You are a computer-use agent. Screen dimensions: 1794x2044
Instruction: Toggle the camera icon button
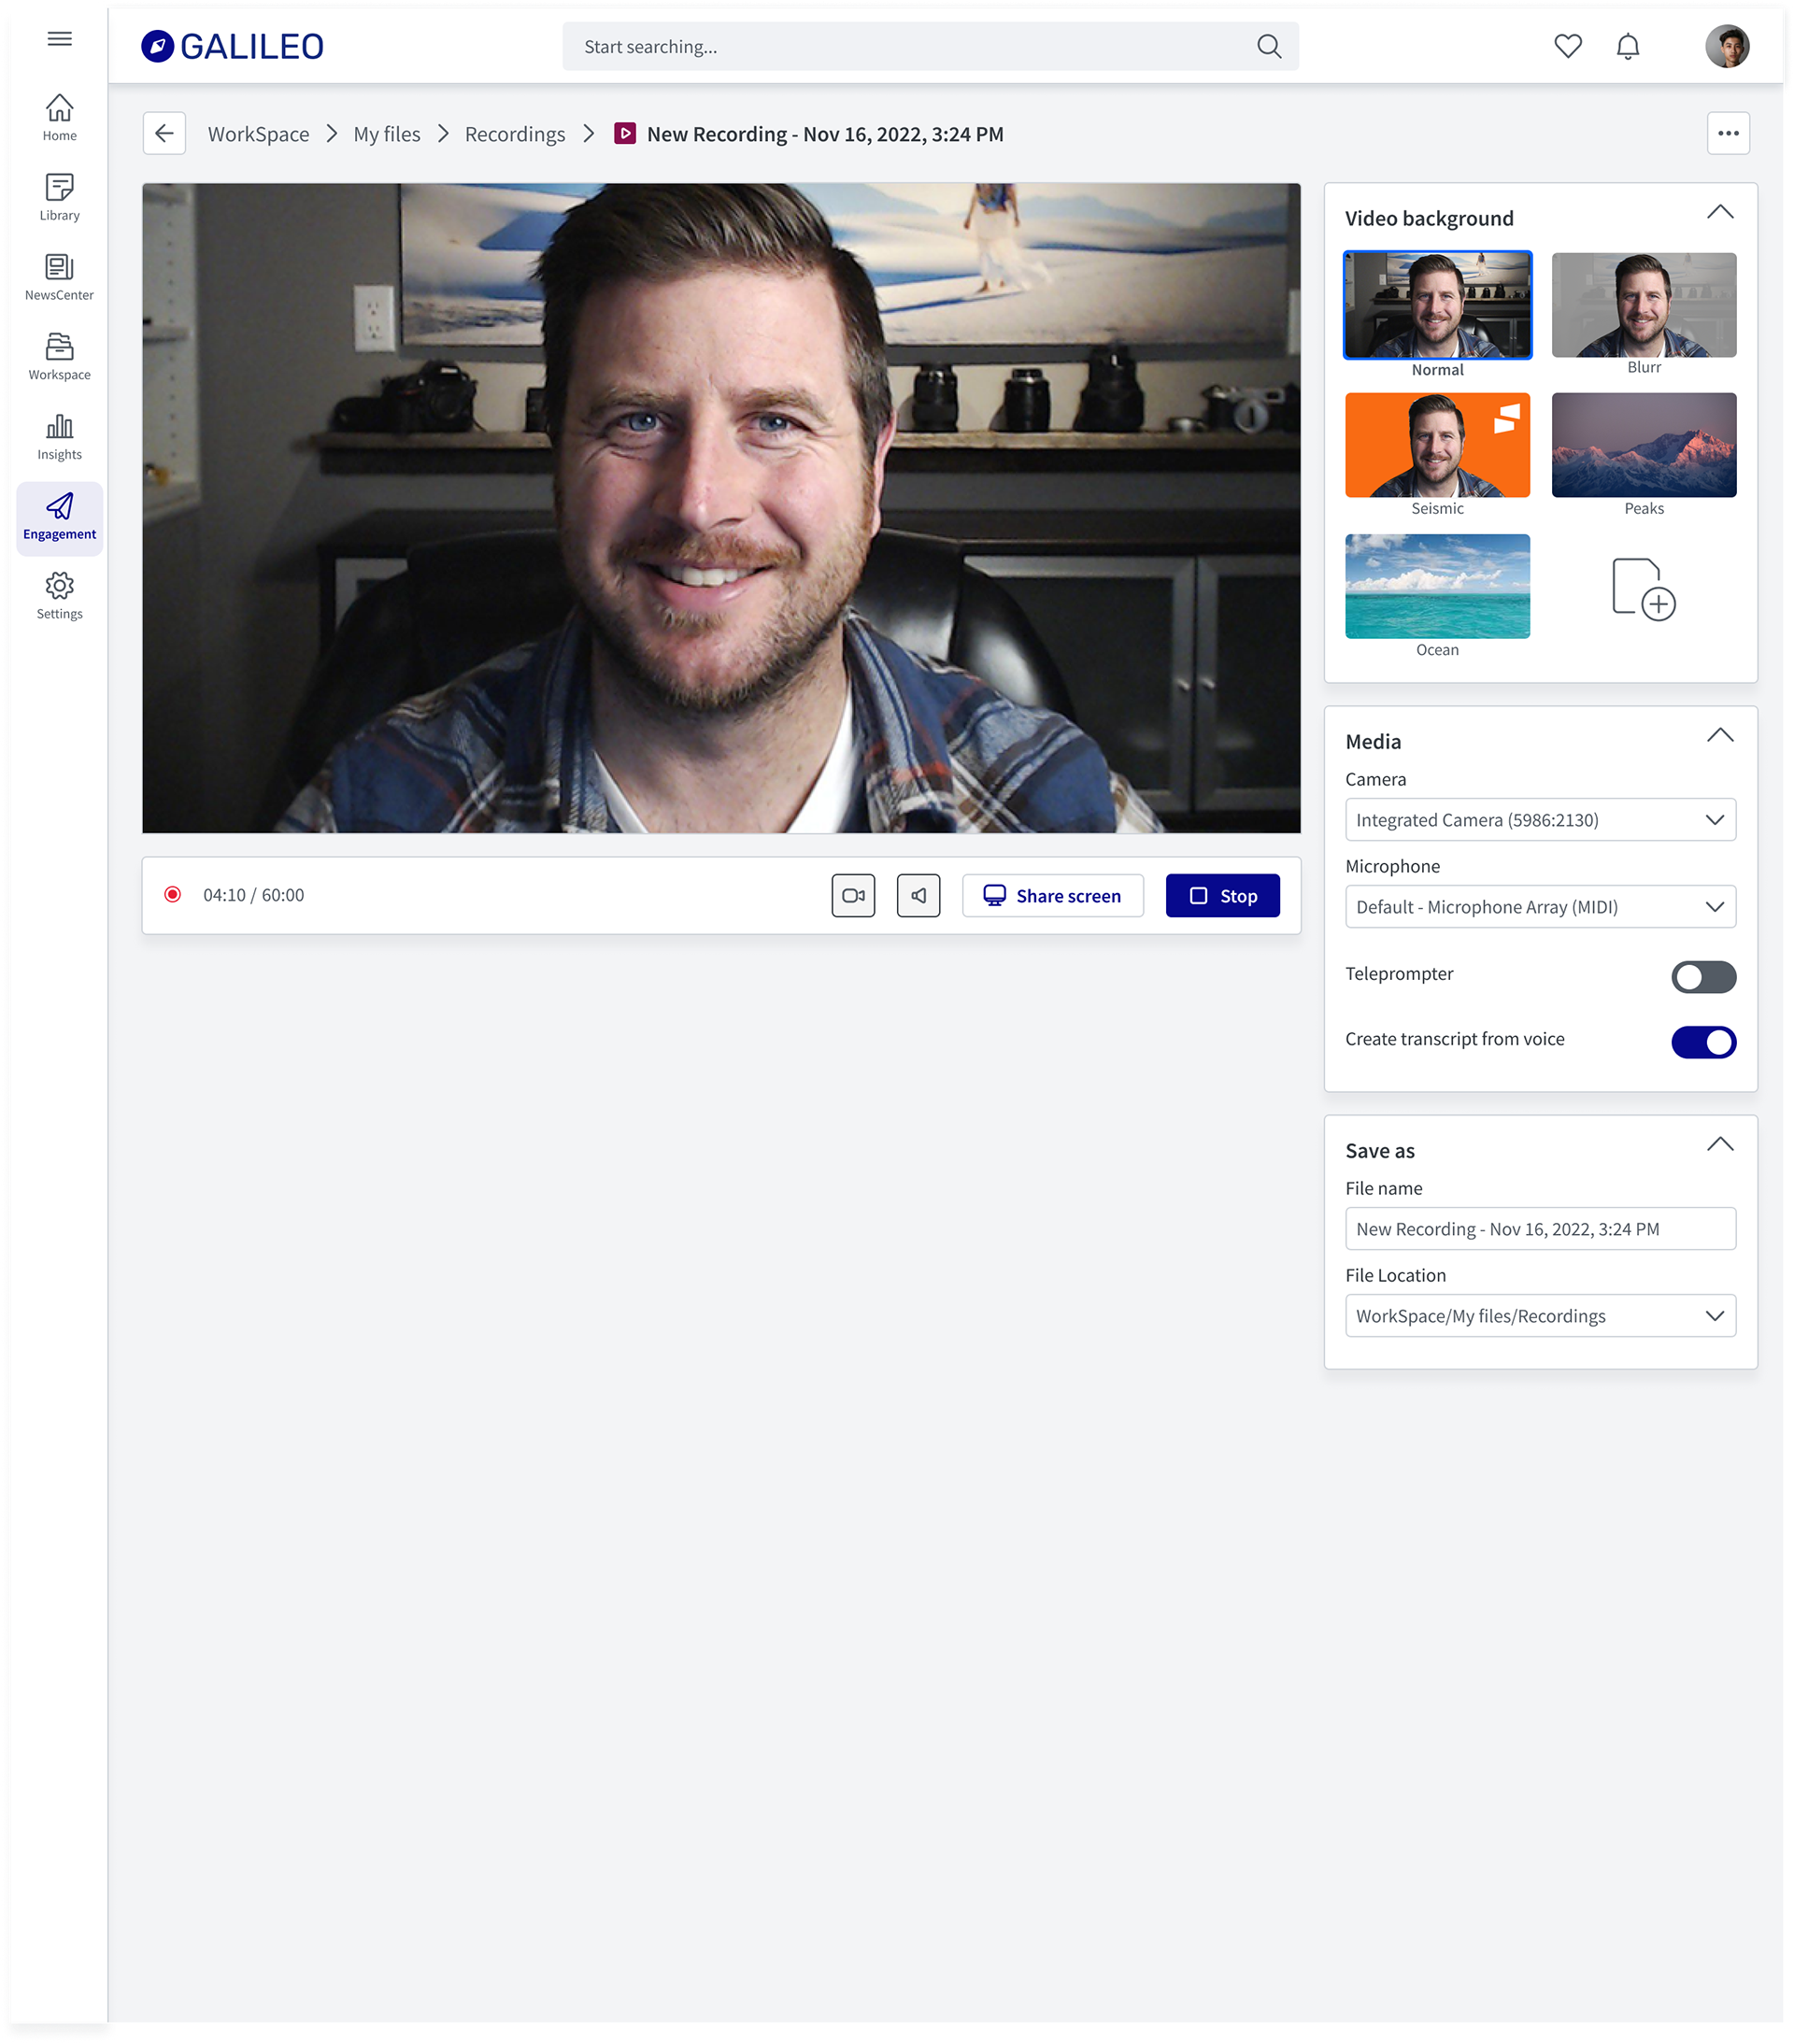pos(853,895)
